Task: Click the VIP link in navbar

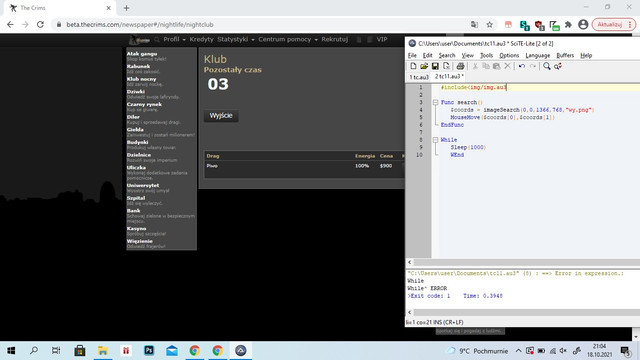Action: 382,39
